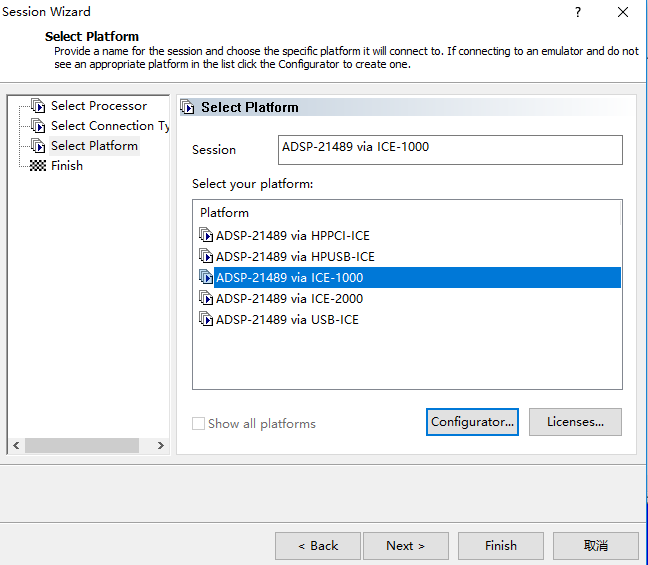
Task: Click icon beside ADSP-21489 via HPUSB-ICE
Action: [206, 256]
